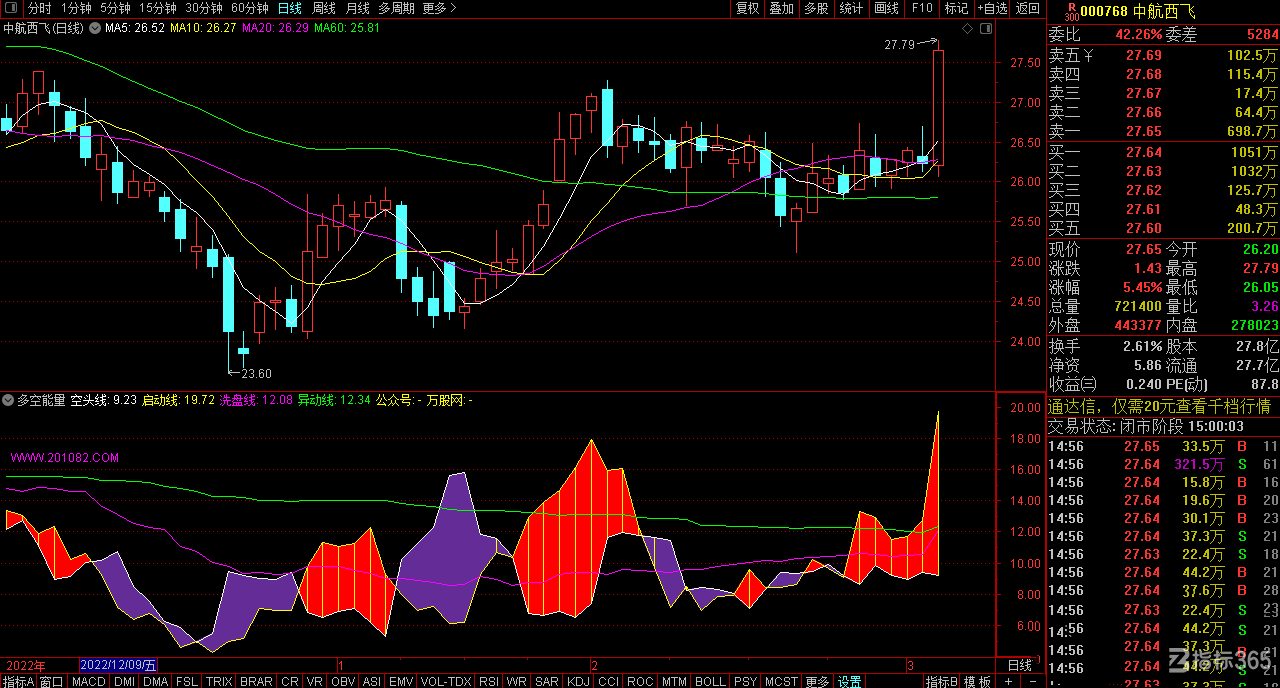1280x688 pixels.
Task: Select the 15分钟 period
Action: click(x=157, y=8)
